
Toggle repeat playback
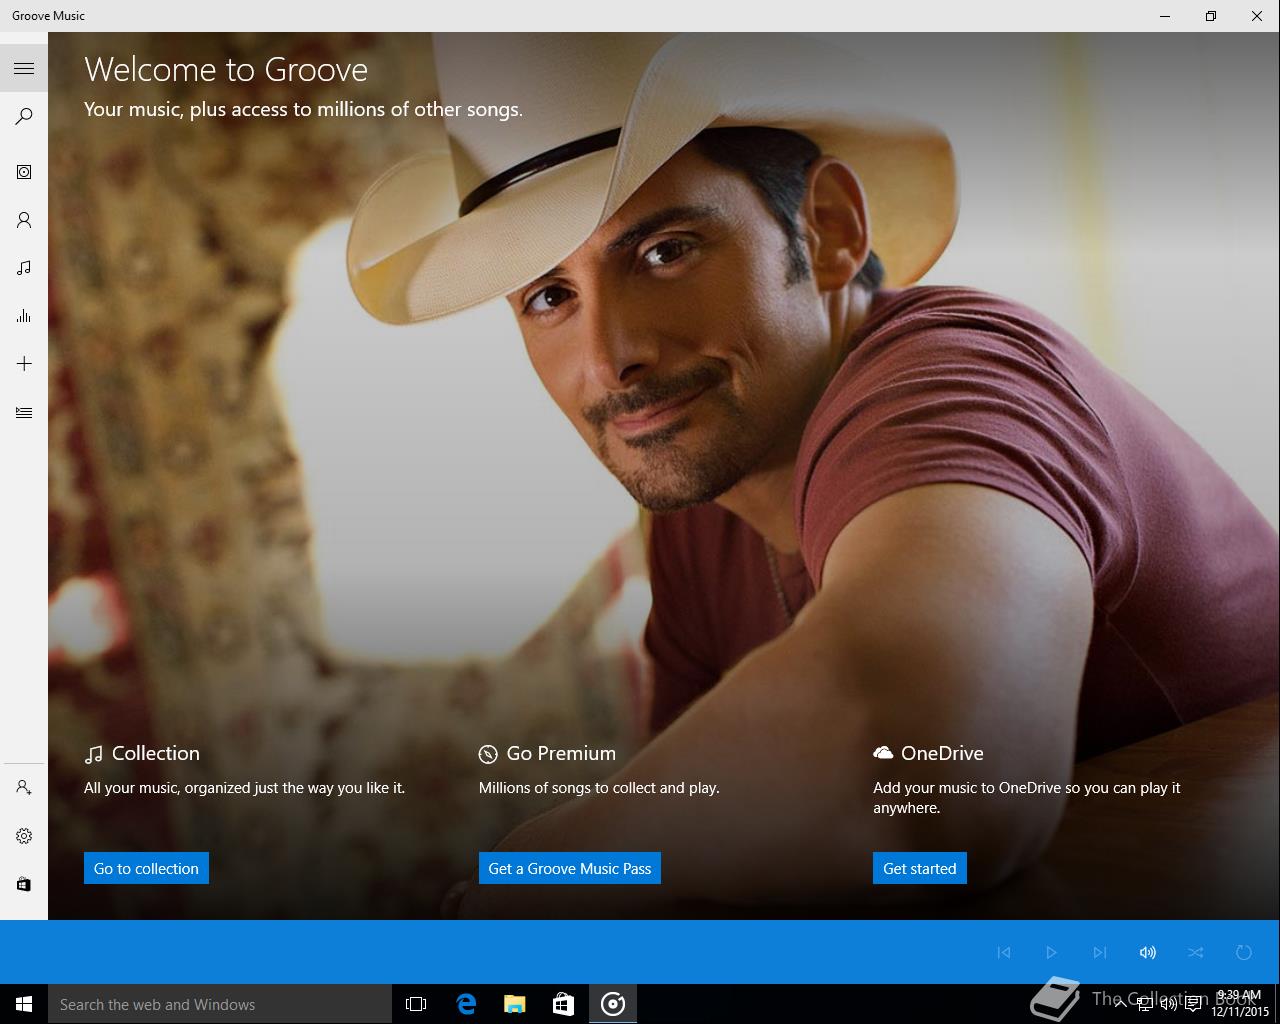click(1244, 952)
